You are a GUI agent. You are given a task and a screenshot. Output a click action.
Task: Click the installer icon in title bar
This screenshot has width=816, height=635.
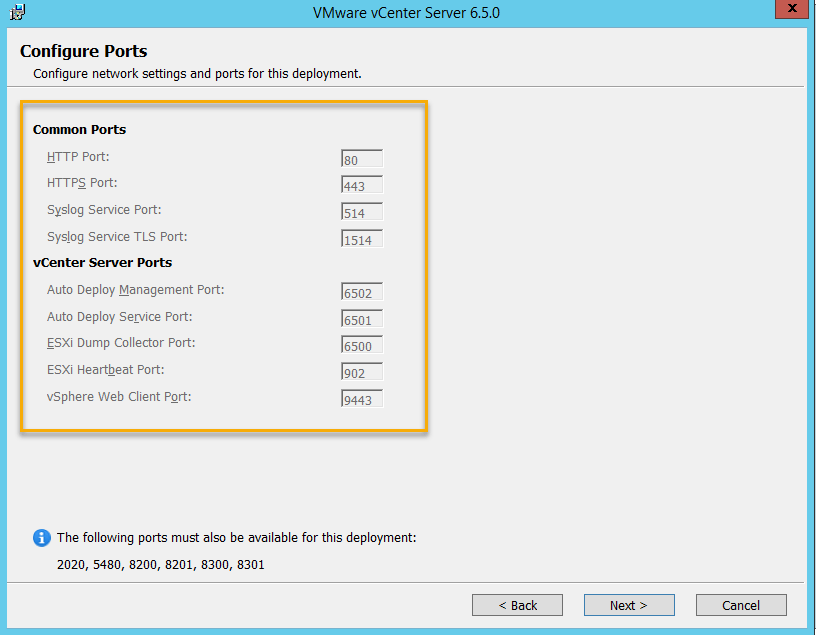(18, 13)
